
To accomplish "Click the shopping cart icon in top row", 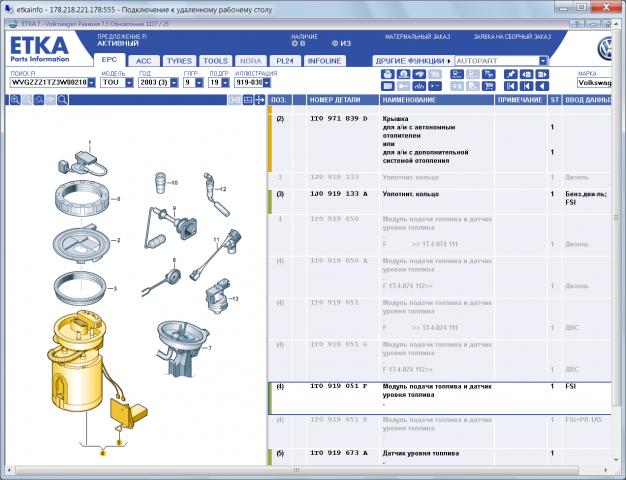I will coord(489,74).
